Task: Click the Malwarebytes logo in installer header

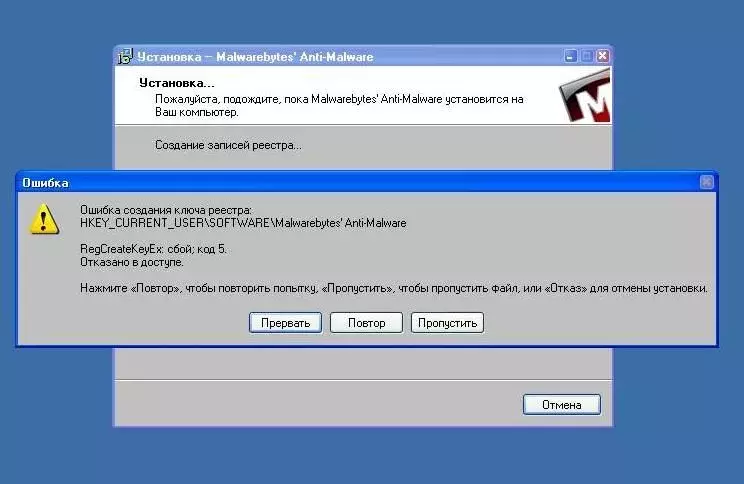Action: click(585, 95)
